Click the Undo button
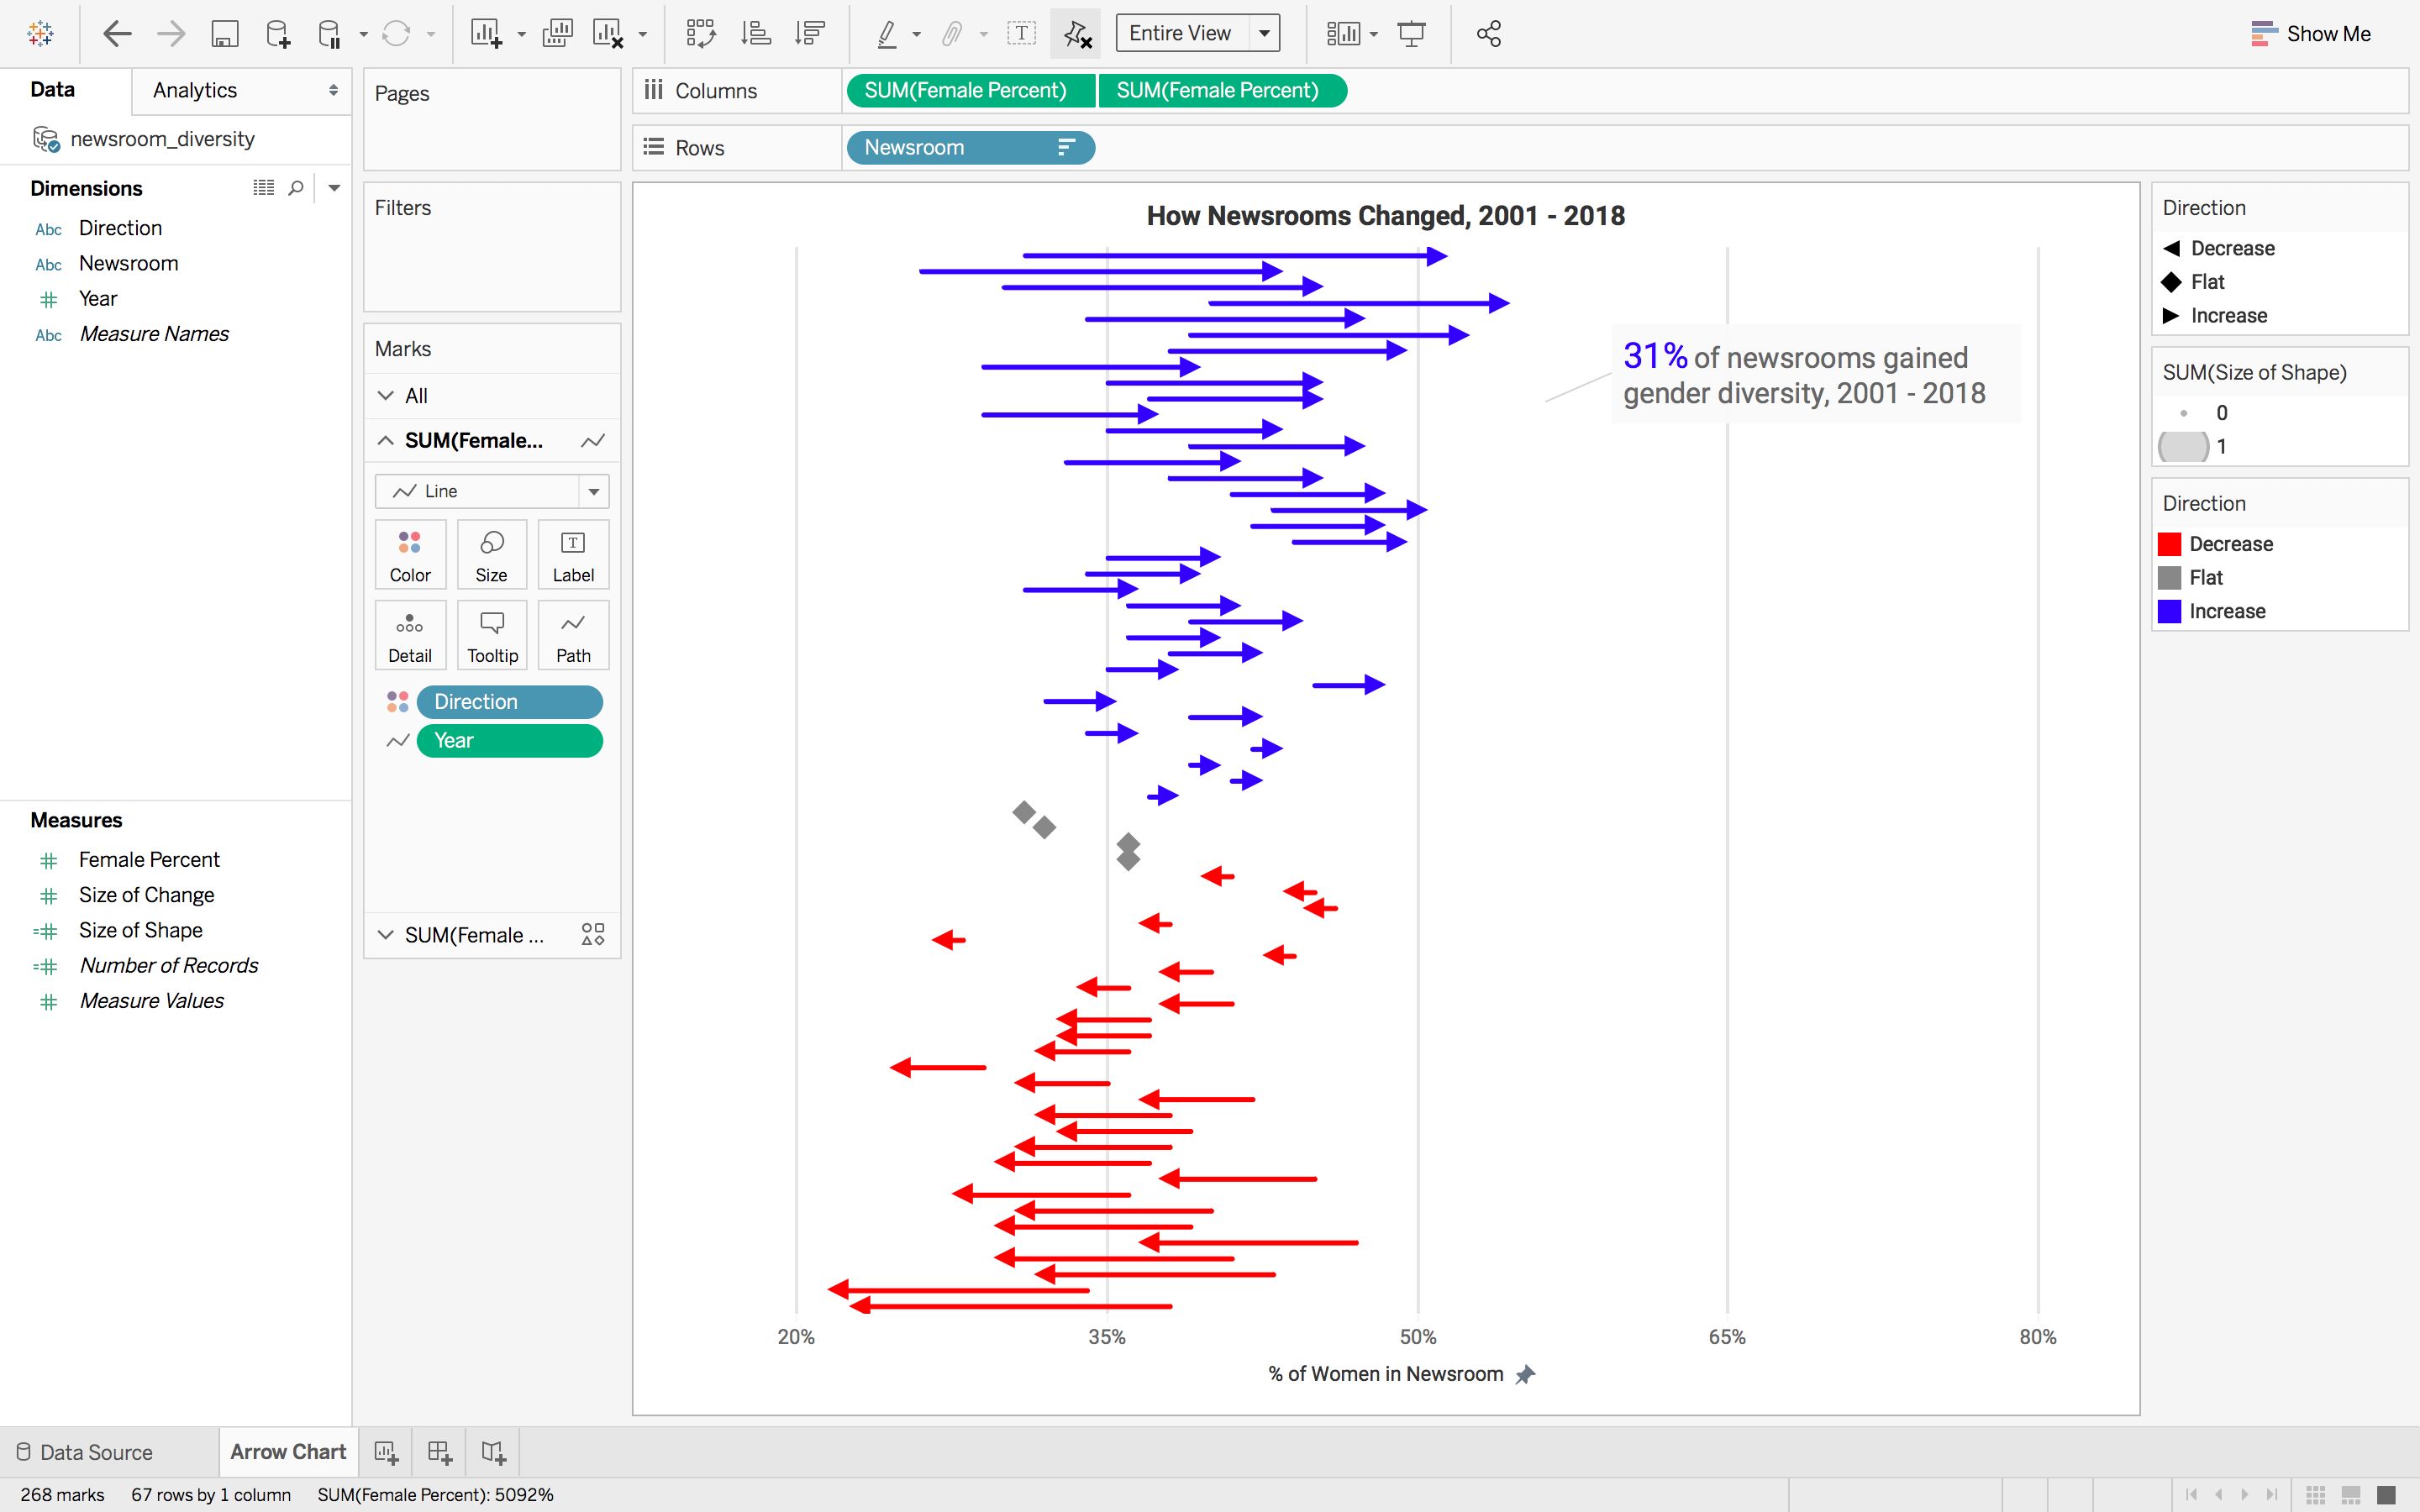This screenshot has width=2420, height=1512. (116, 33)
